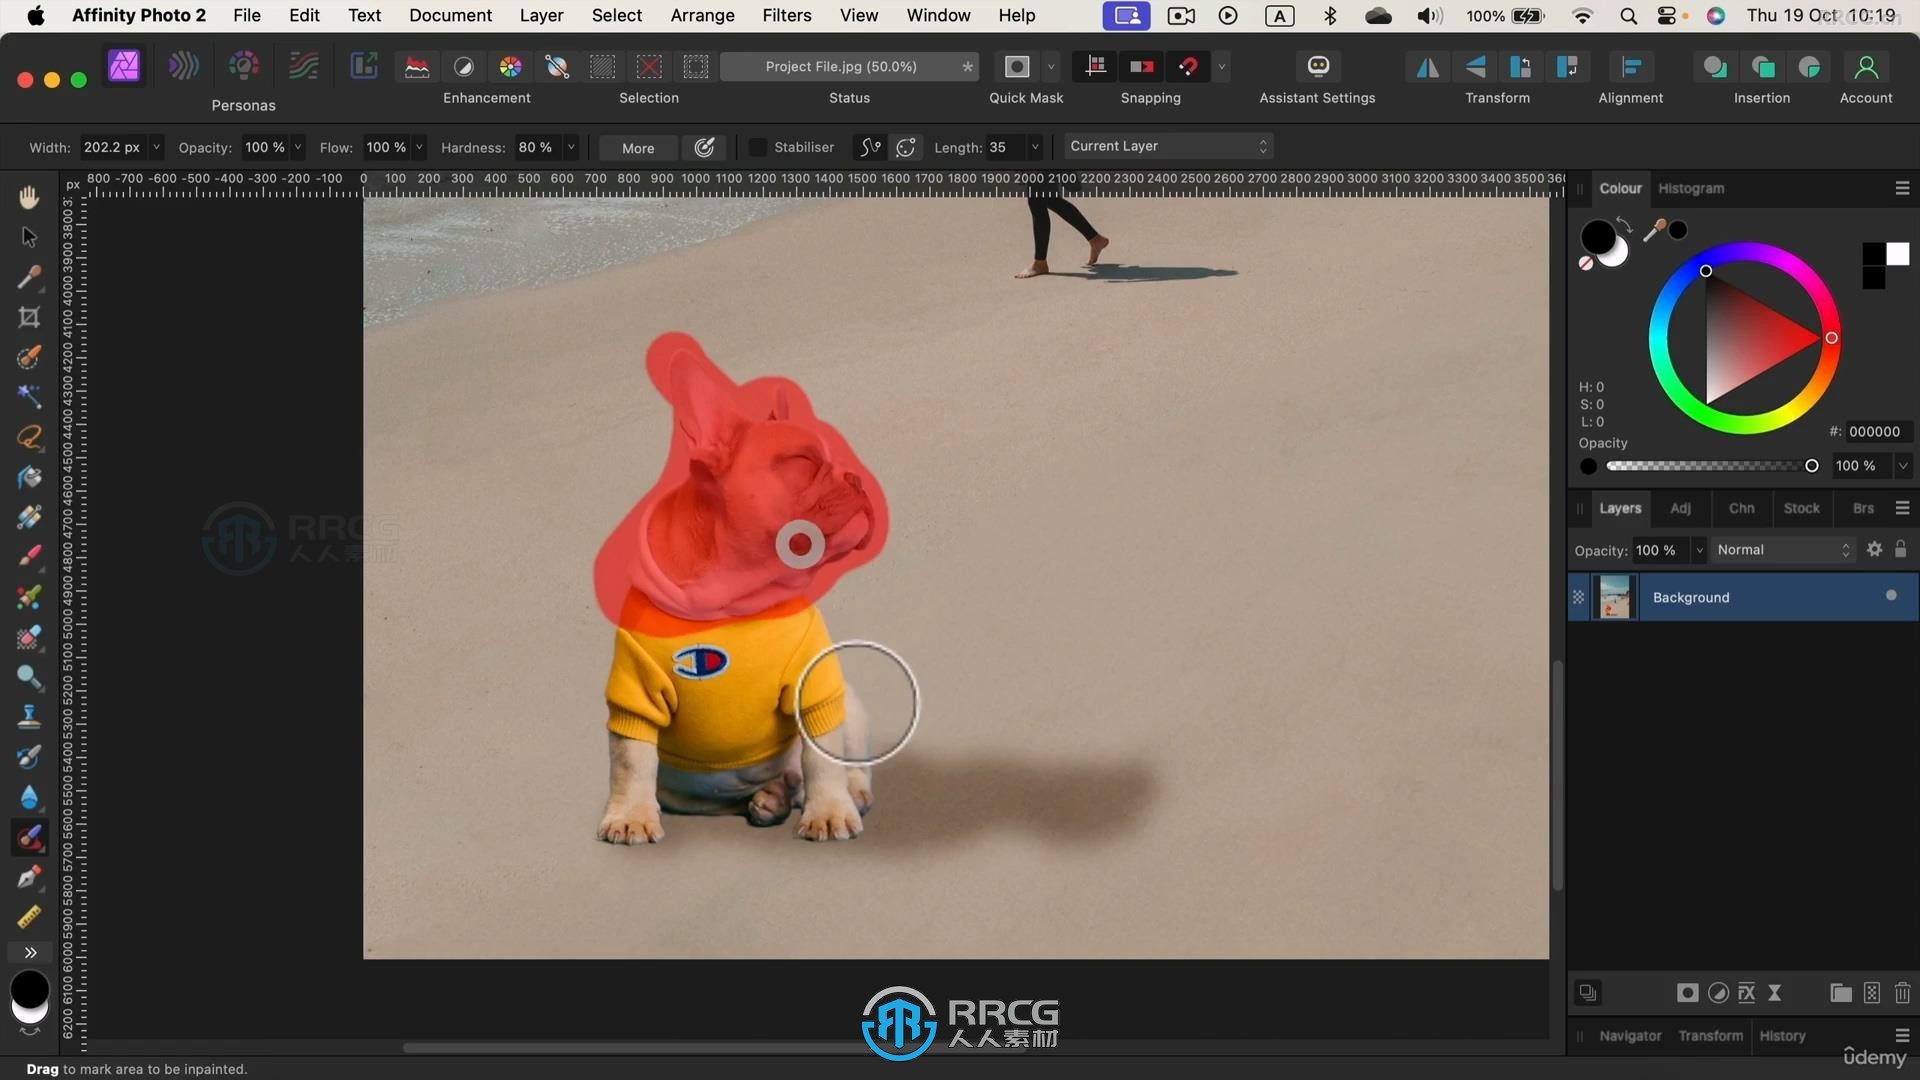
Task: Open the layer Opacity dropdown arrow
Action: (1699, 550)
